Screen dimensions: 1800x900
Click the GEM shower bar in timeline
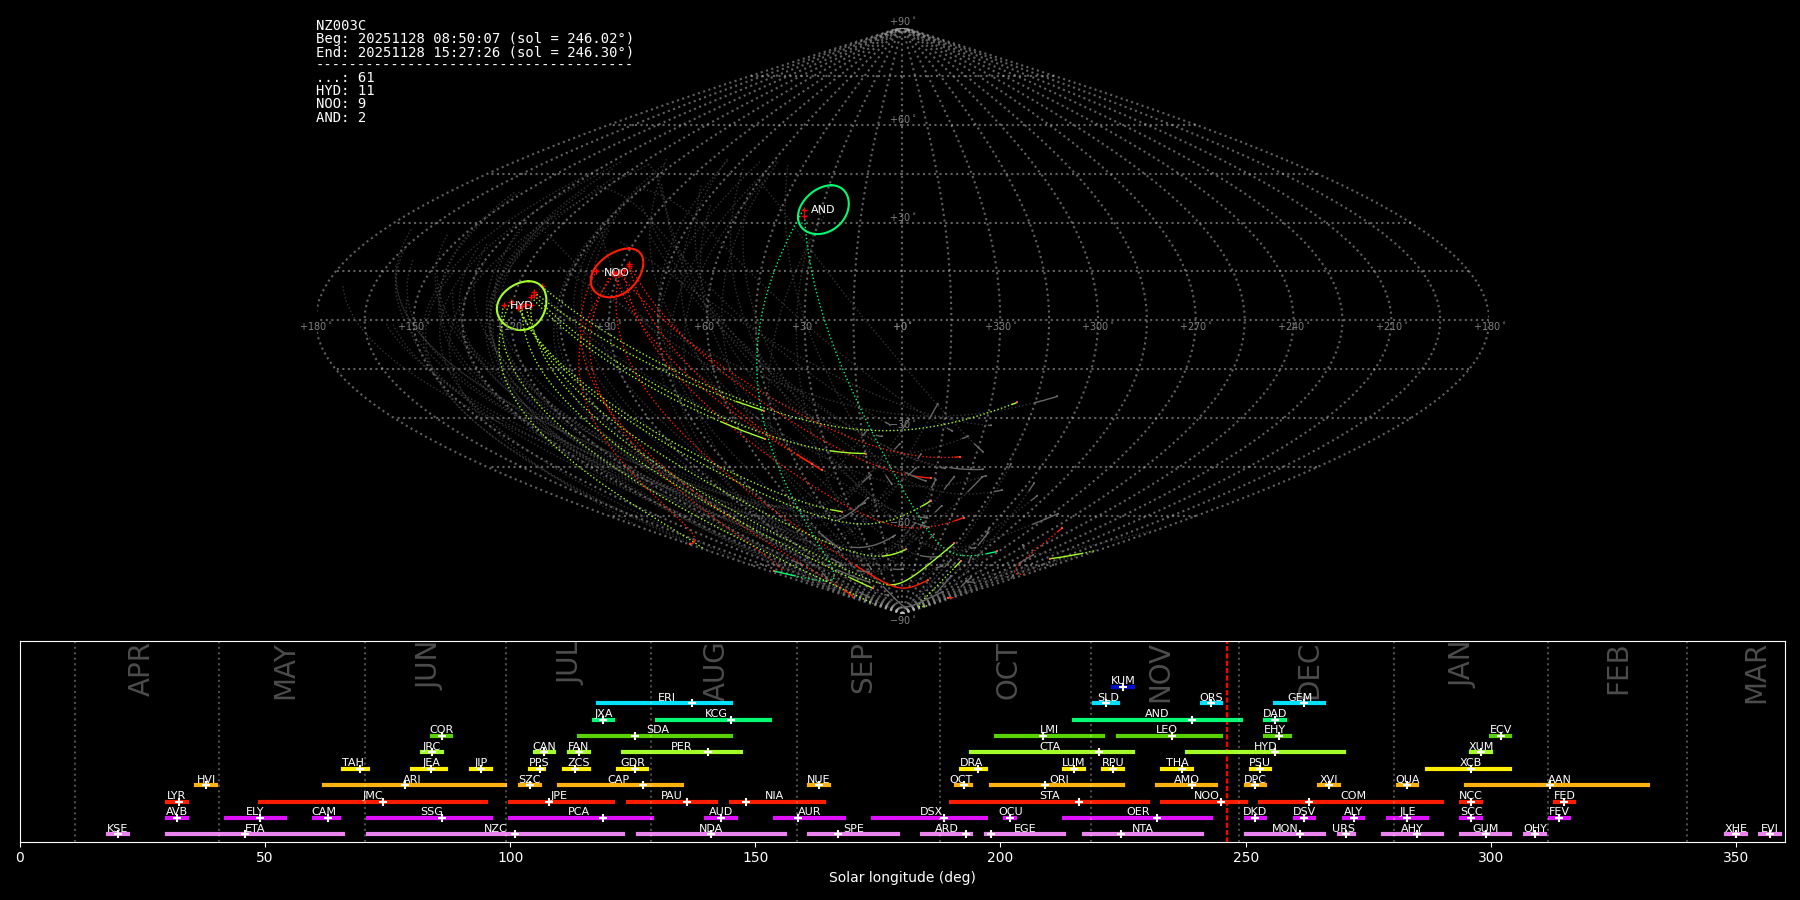tap(1299, 703)
